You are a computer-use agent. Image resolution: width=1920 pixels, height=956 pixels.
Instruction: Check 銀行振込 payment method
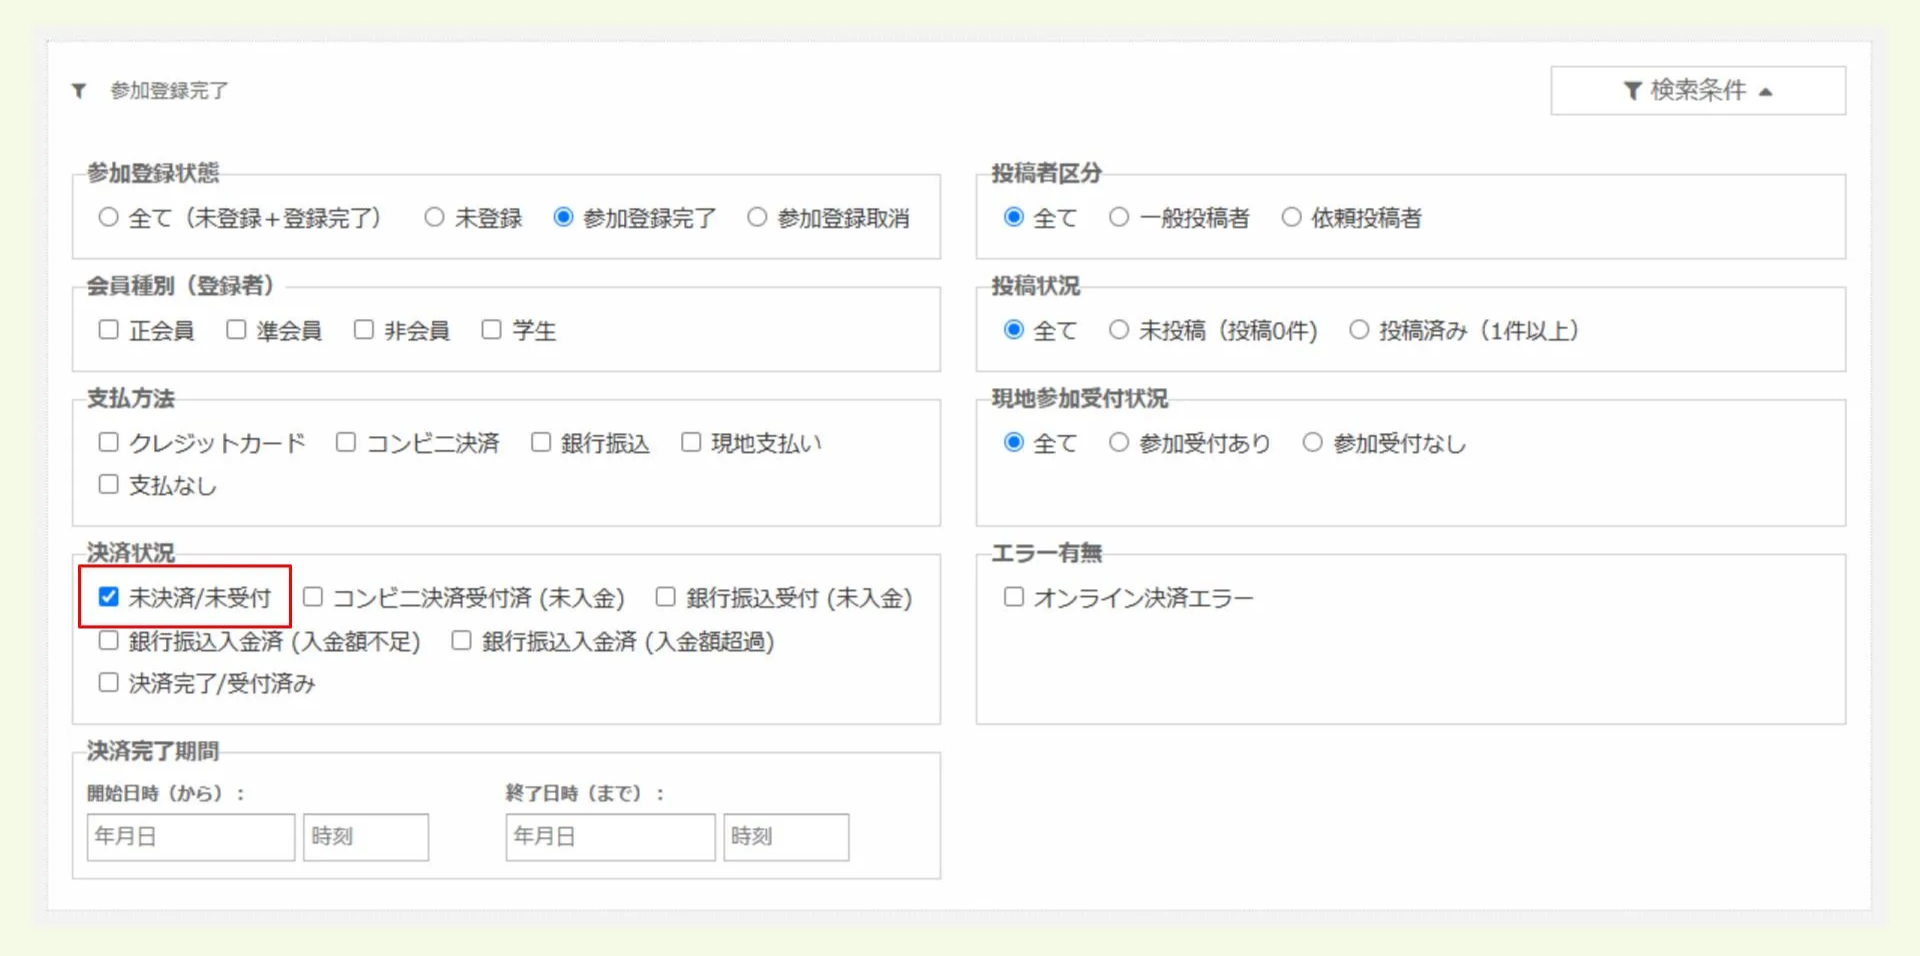pos(541,441)
